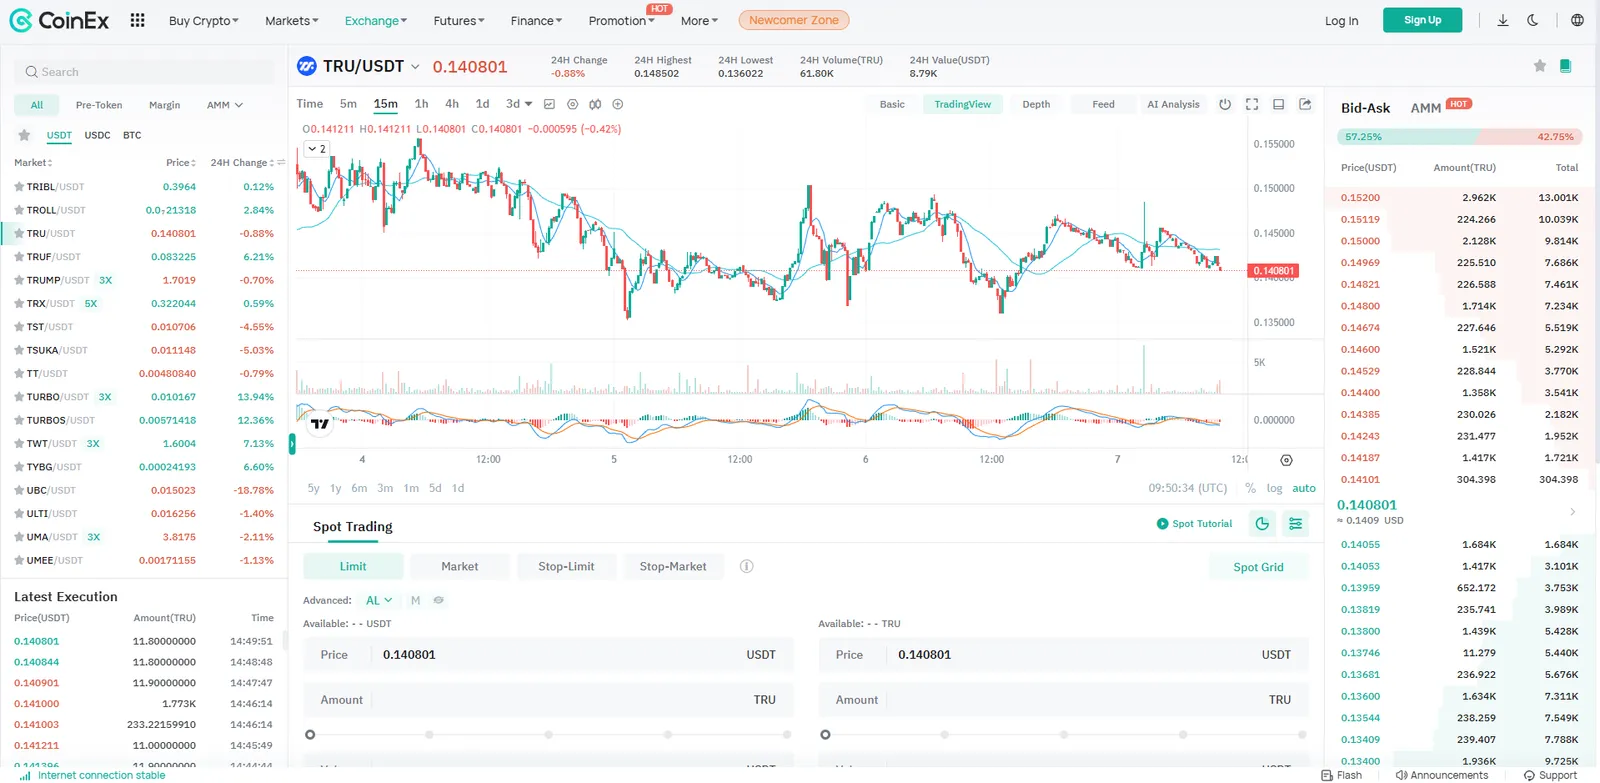The image size is (1600, 783).
Task: Select the Market order tab
Action: tap(460, 566)
